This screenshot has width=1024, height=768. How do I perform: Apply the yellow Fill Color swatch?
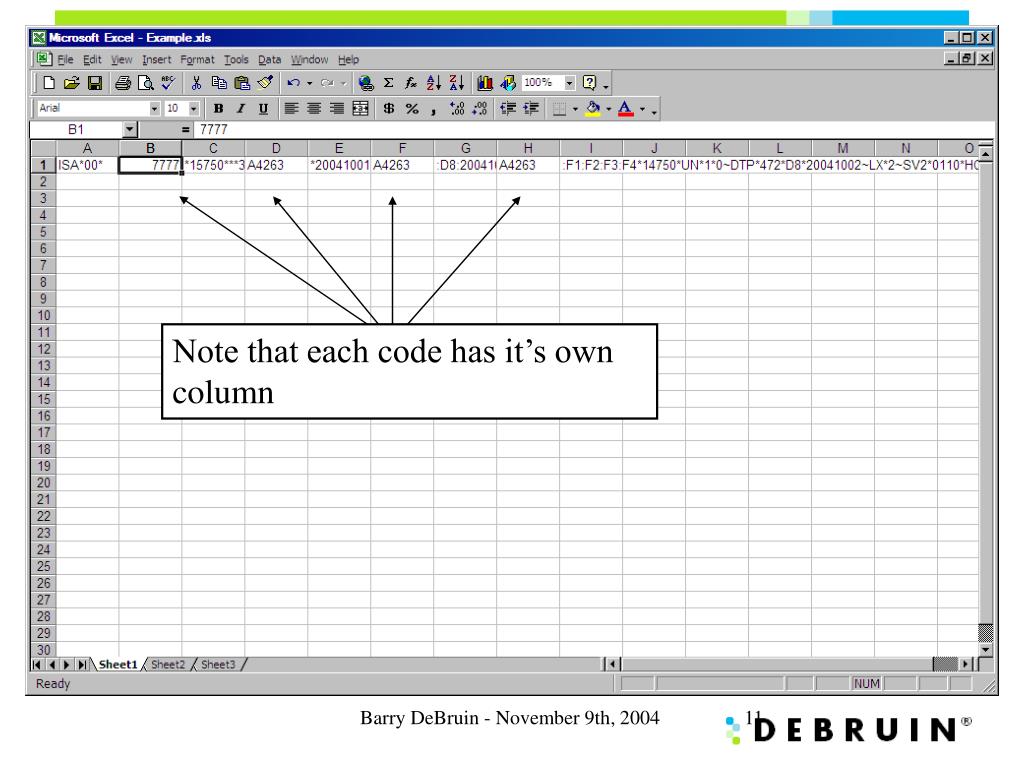click(593, 108)
